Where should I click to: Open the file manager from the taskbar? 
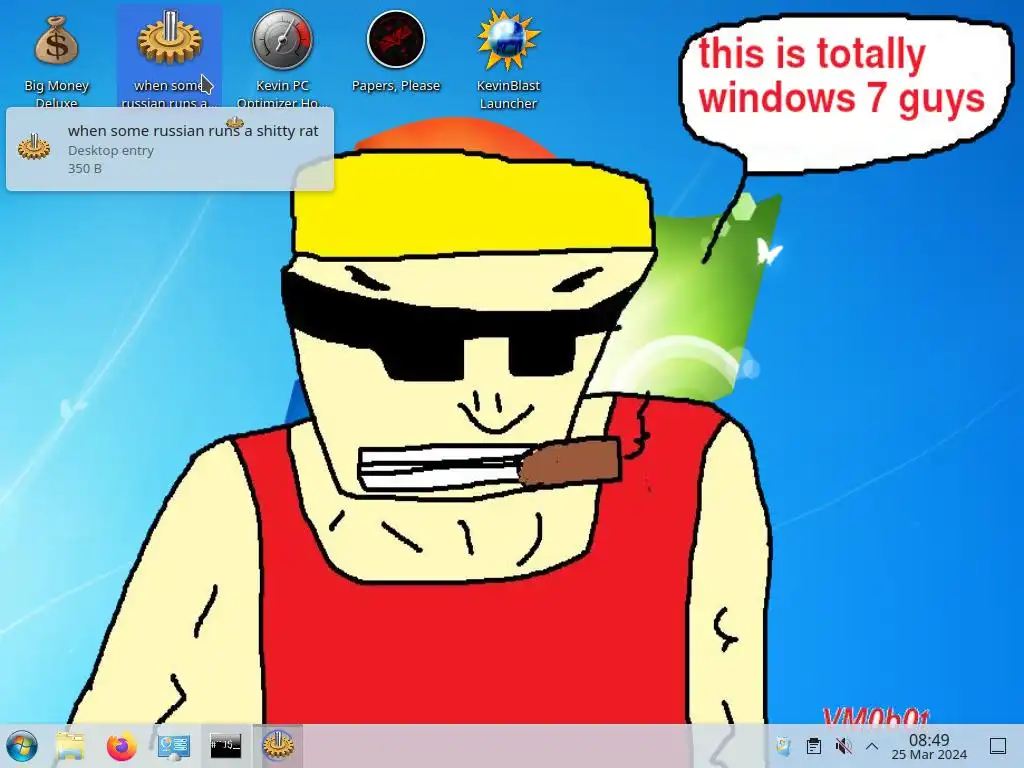[70, 746]
